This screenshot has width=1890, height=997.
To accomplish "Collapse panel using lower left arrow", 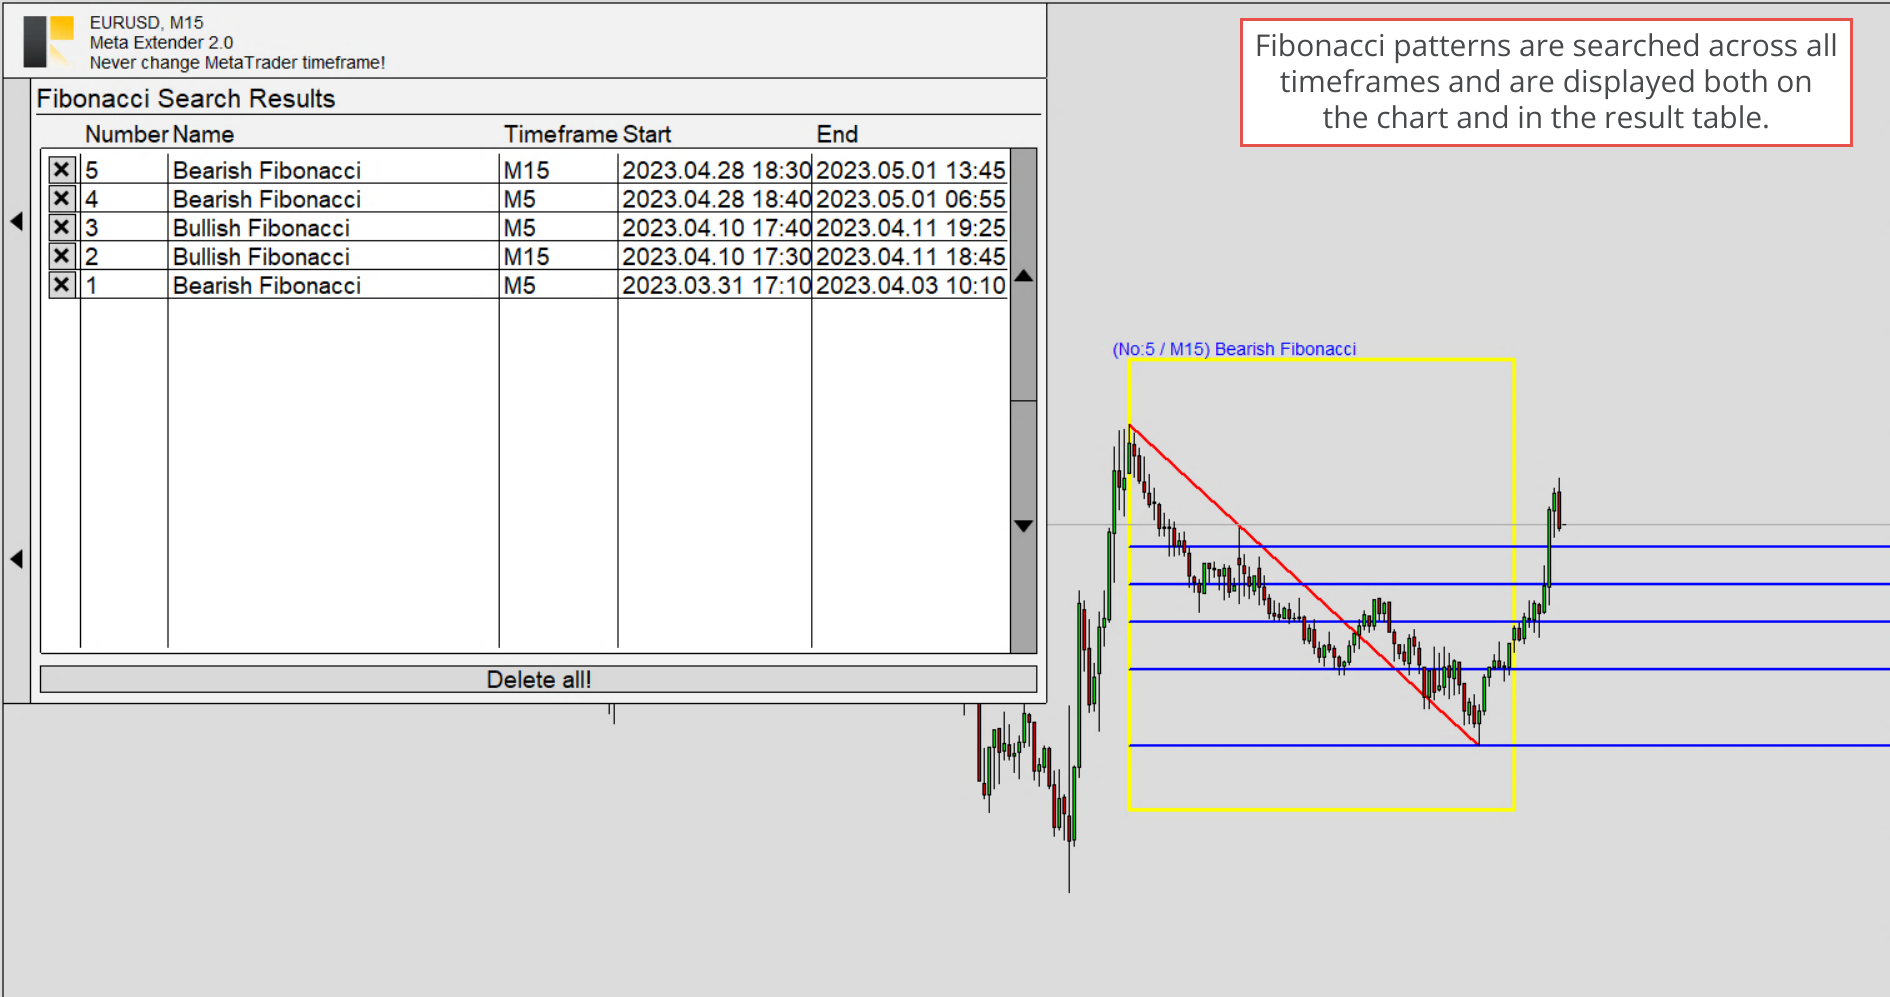I will pos(16,559).
